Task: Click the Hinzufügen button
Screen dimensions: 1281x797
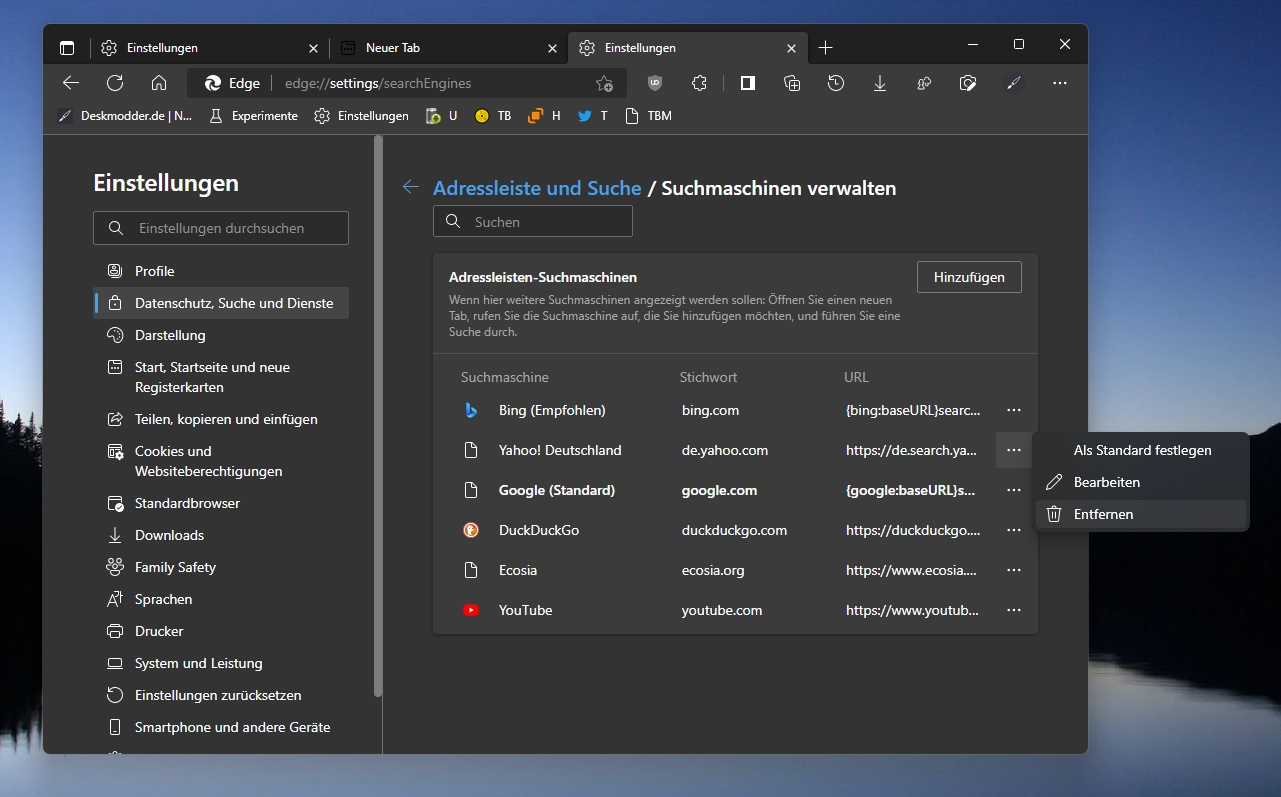Action: pos(969,277)
